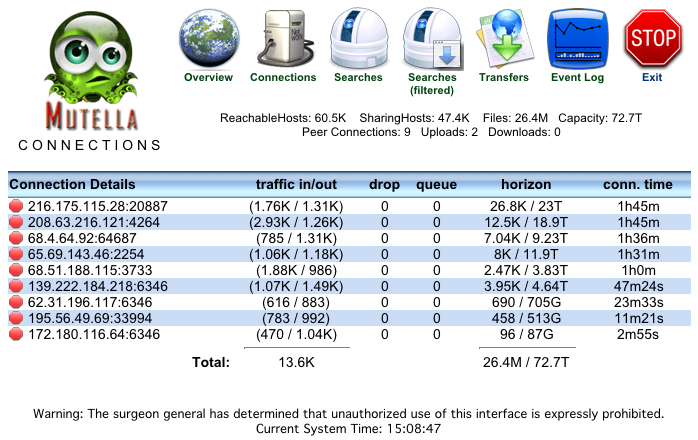This screenshot has height=440, width=698.
Task: Click red dot beside 172.180.116.64:6346
Action: click(x=15, y=335)
